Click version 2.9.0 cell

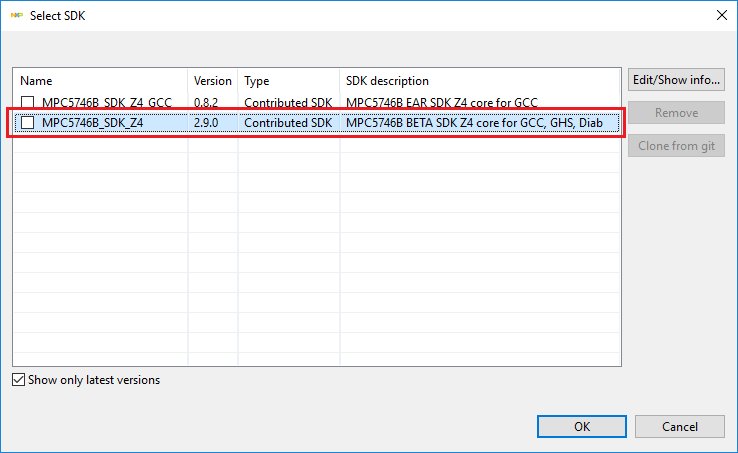206,123
